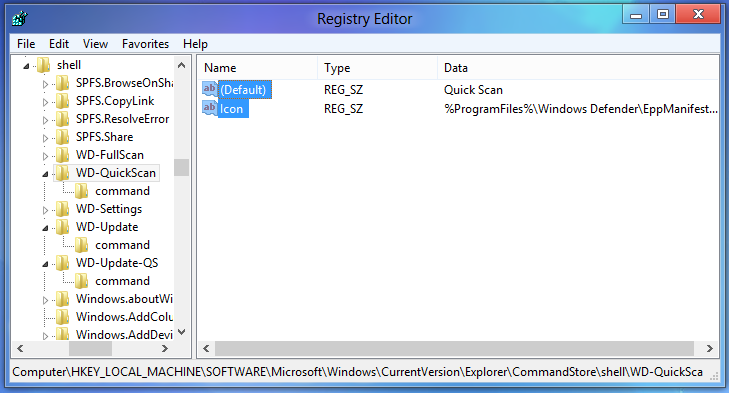Open the Edit menu
Image resolution: width=729 pixels, height=393 pixels.
point(59,44)
